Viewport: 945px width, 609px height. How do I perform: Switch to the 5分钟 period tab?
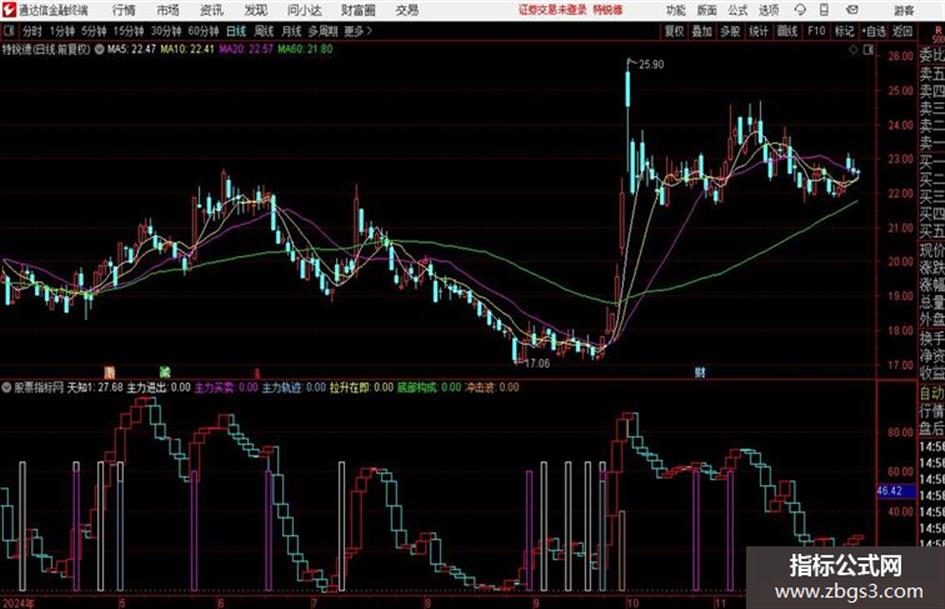pyautogui.click(x=94, y=31)
